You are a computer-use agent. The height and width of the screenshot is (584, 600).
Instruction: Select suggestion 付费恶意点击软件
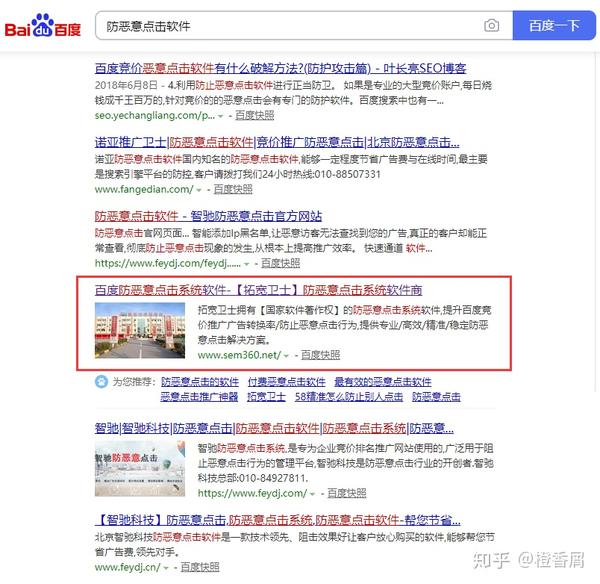[x=287, y=382]
